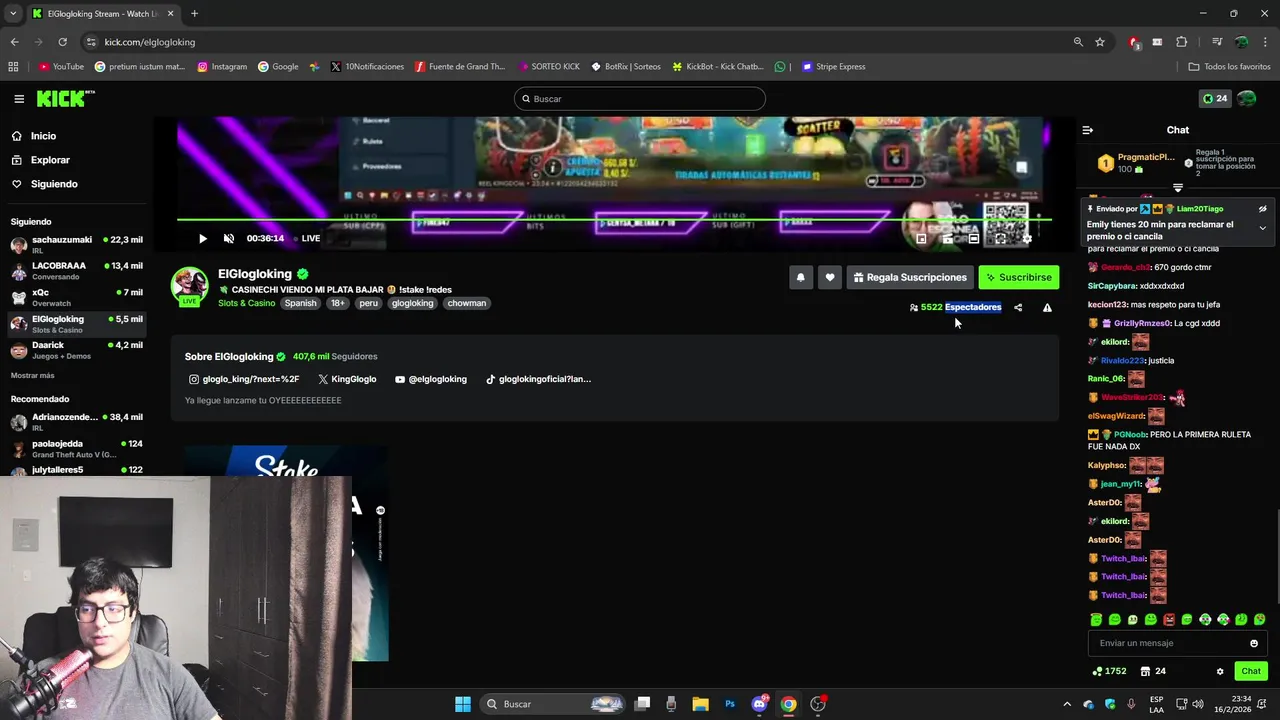
Task: Open the user avatar menu
Action: coord(1246,99)
